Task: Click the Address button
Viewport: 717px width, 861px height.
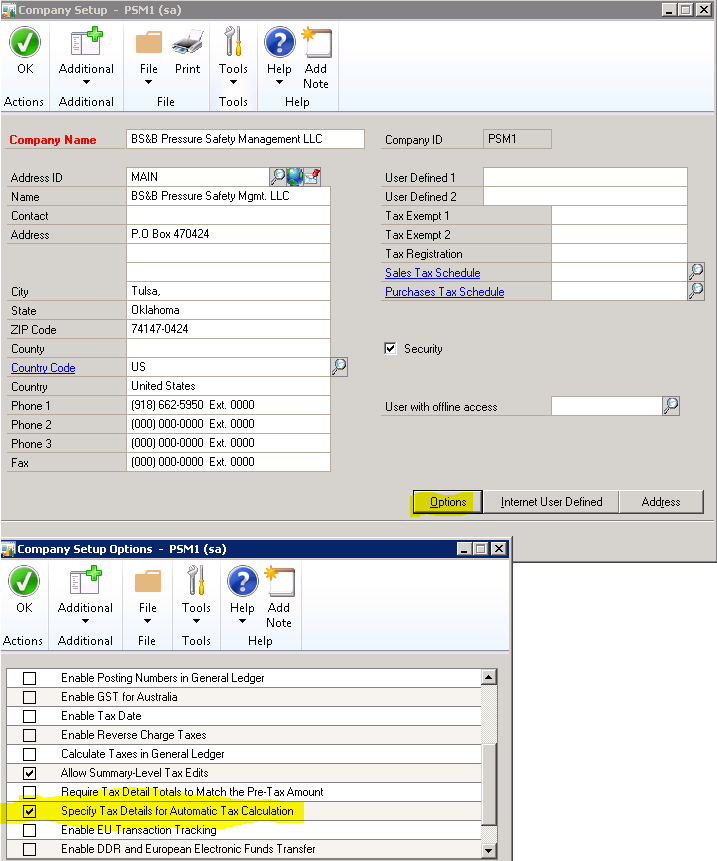Action: pyautogui.click(x=661, y=502)
